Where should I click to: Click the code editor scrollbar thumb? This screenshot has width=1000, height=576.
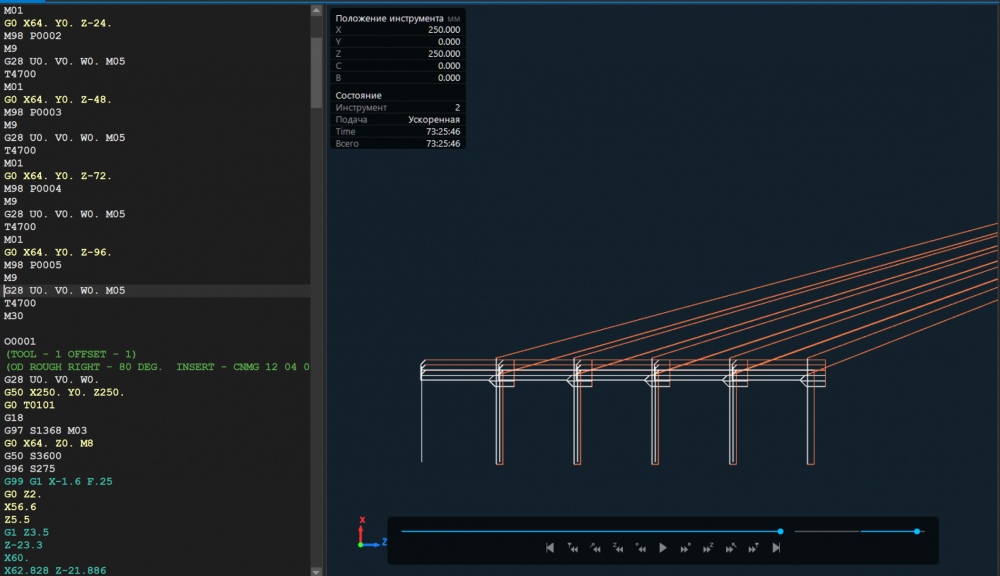click(316, 73)
